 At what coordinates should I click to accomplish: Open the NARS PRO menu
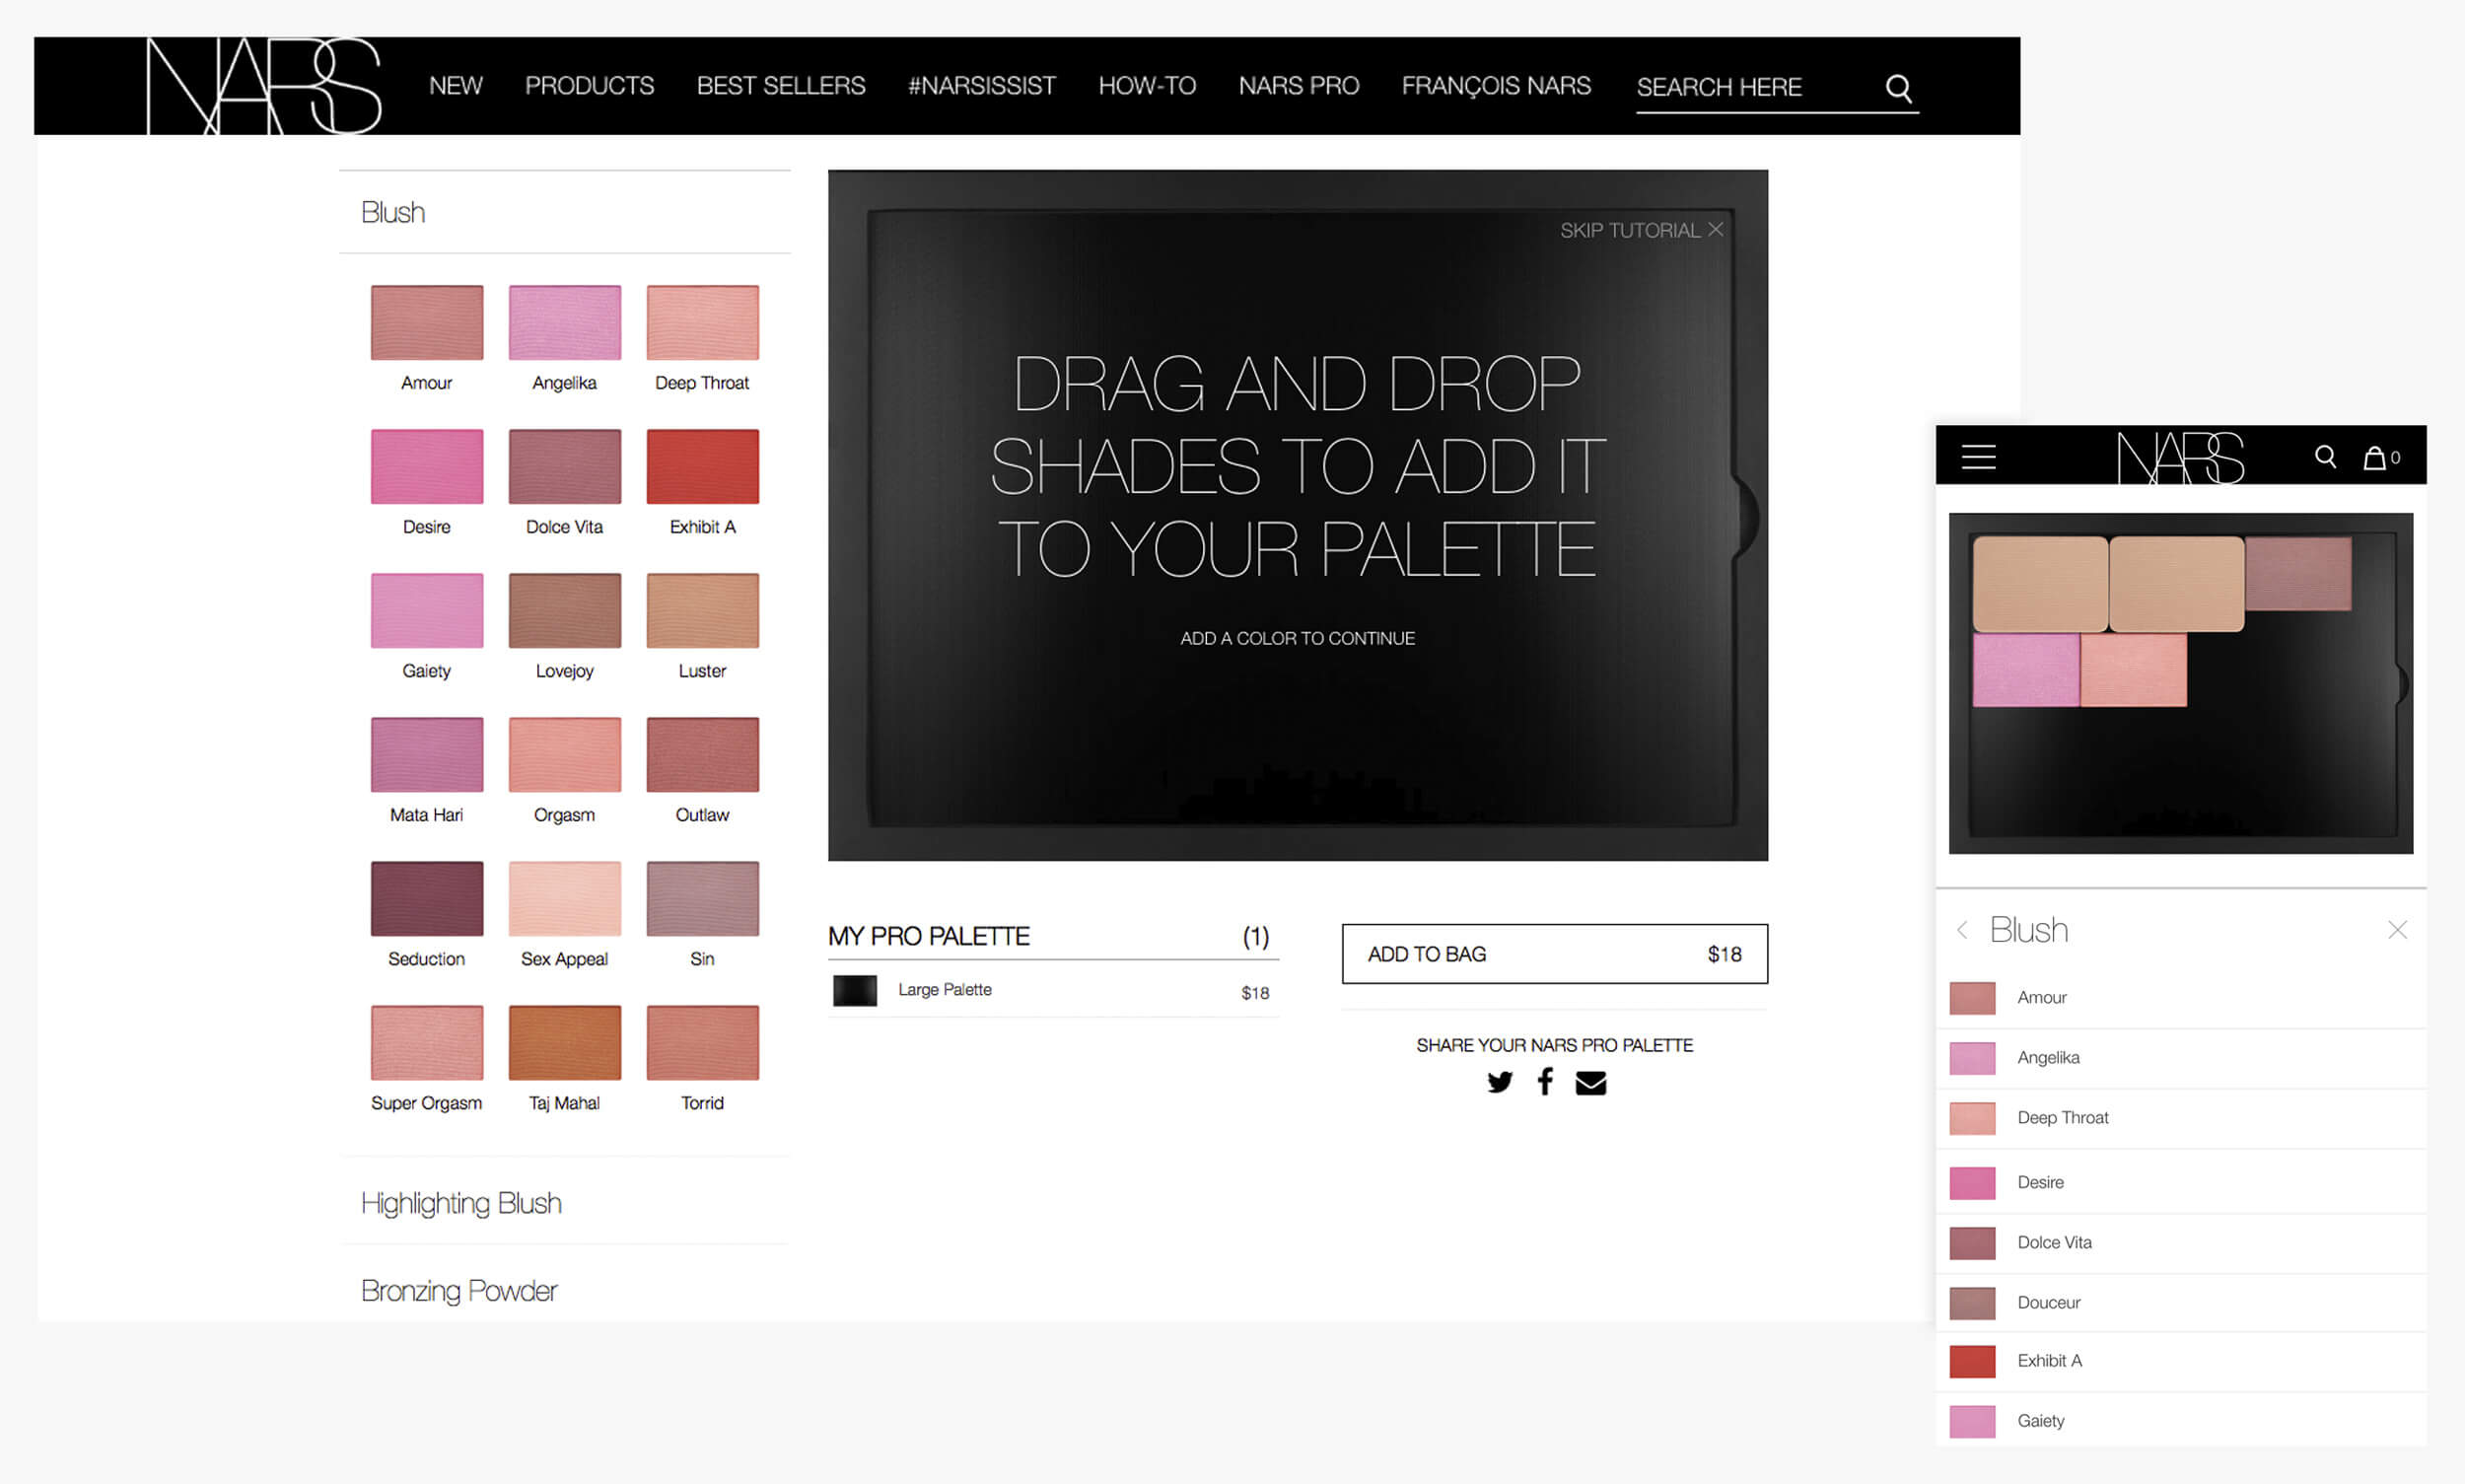[x=1298, y=85]
